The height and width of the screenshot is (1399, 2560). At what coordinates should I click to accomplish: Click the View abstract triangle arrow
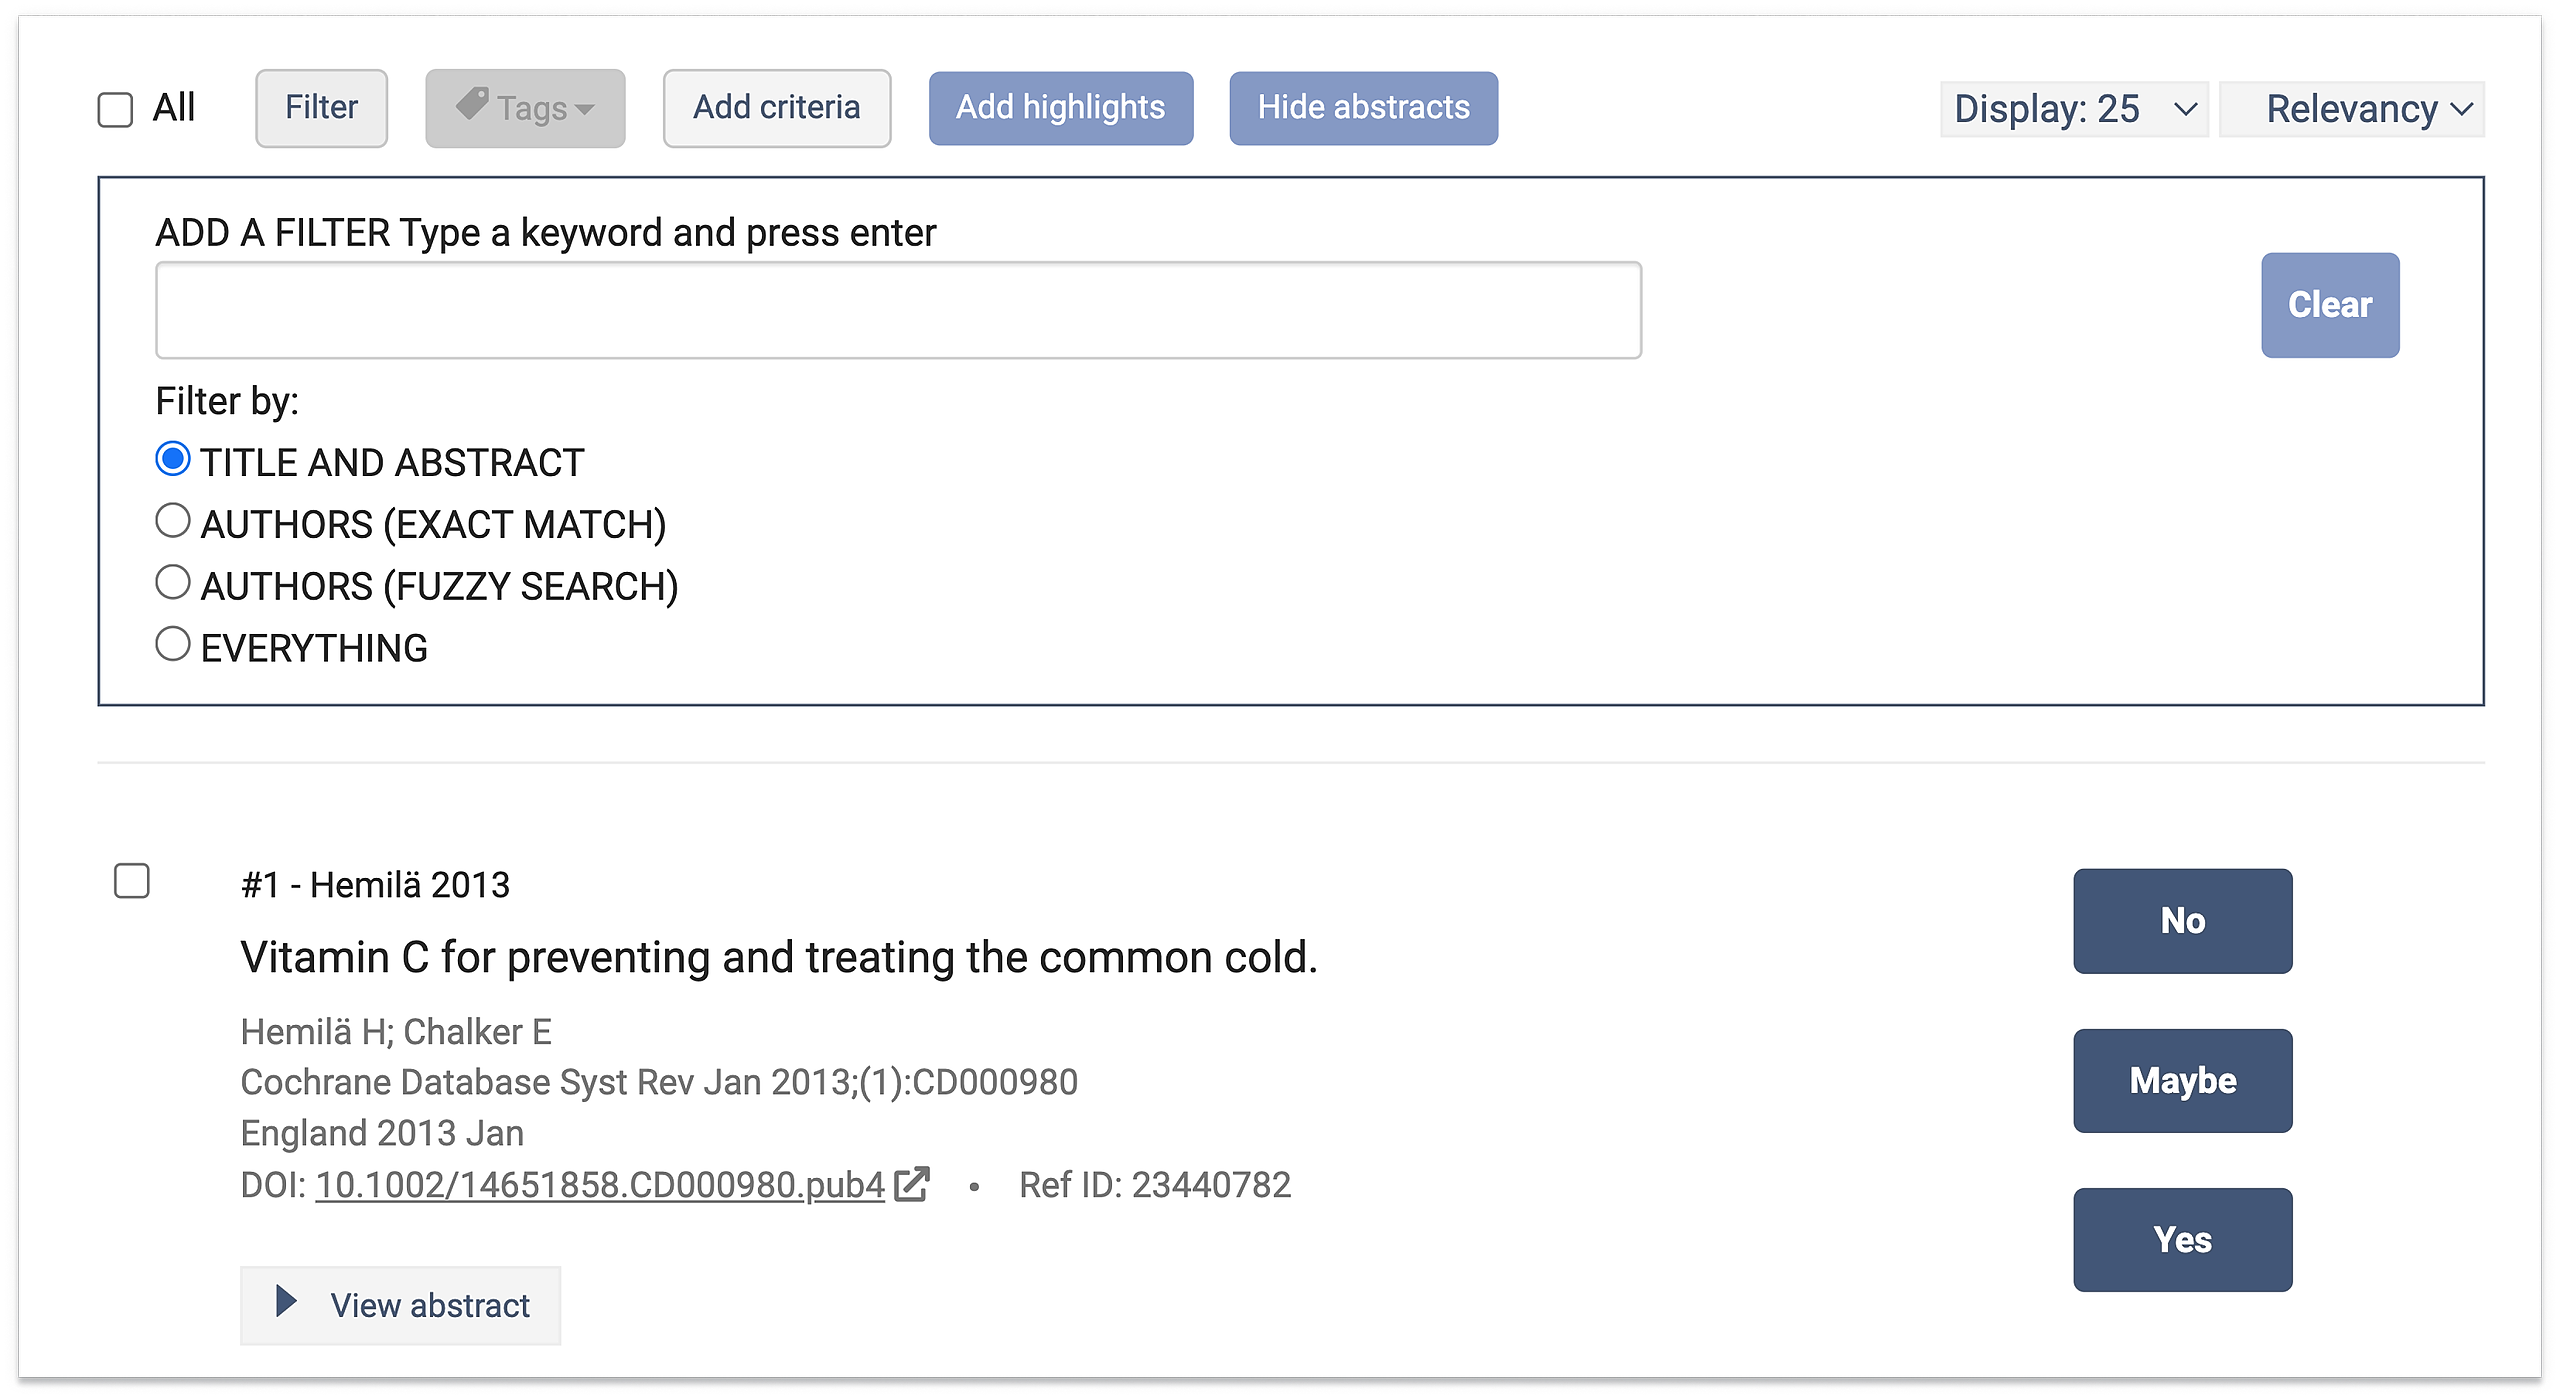tap(287, 1301)
